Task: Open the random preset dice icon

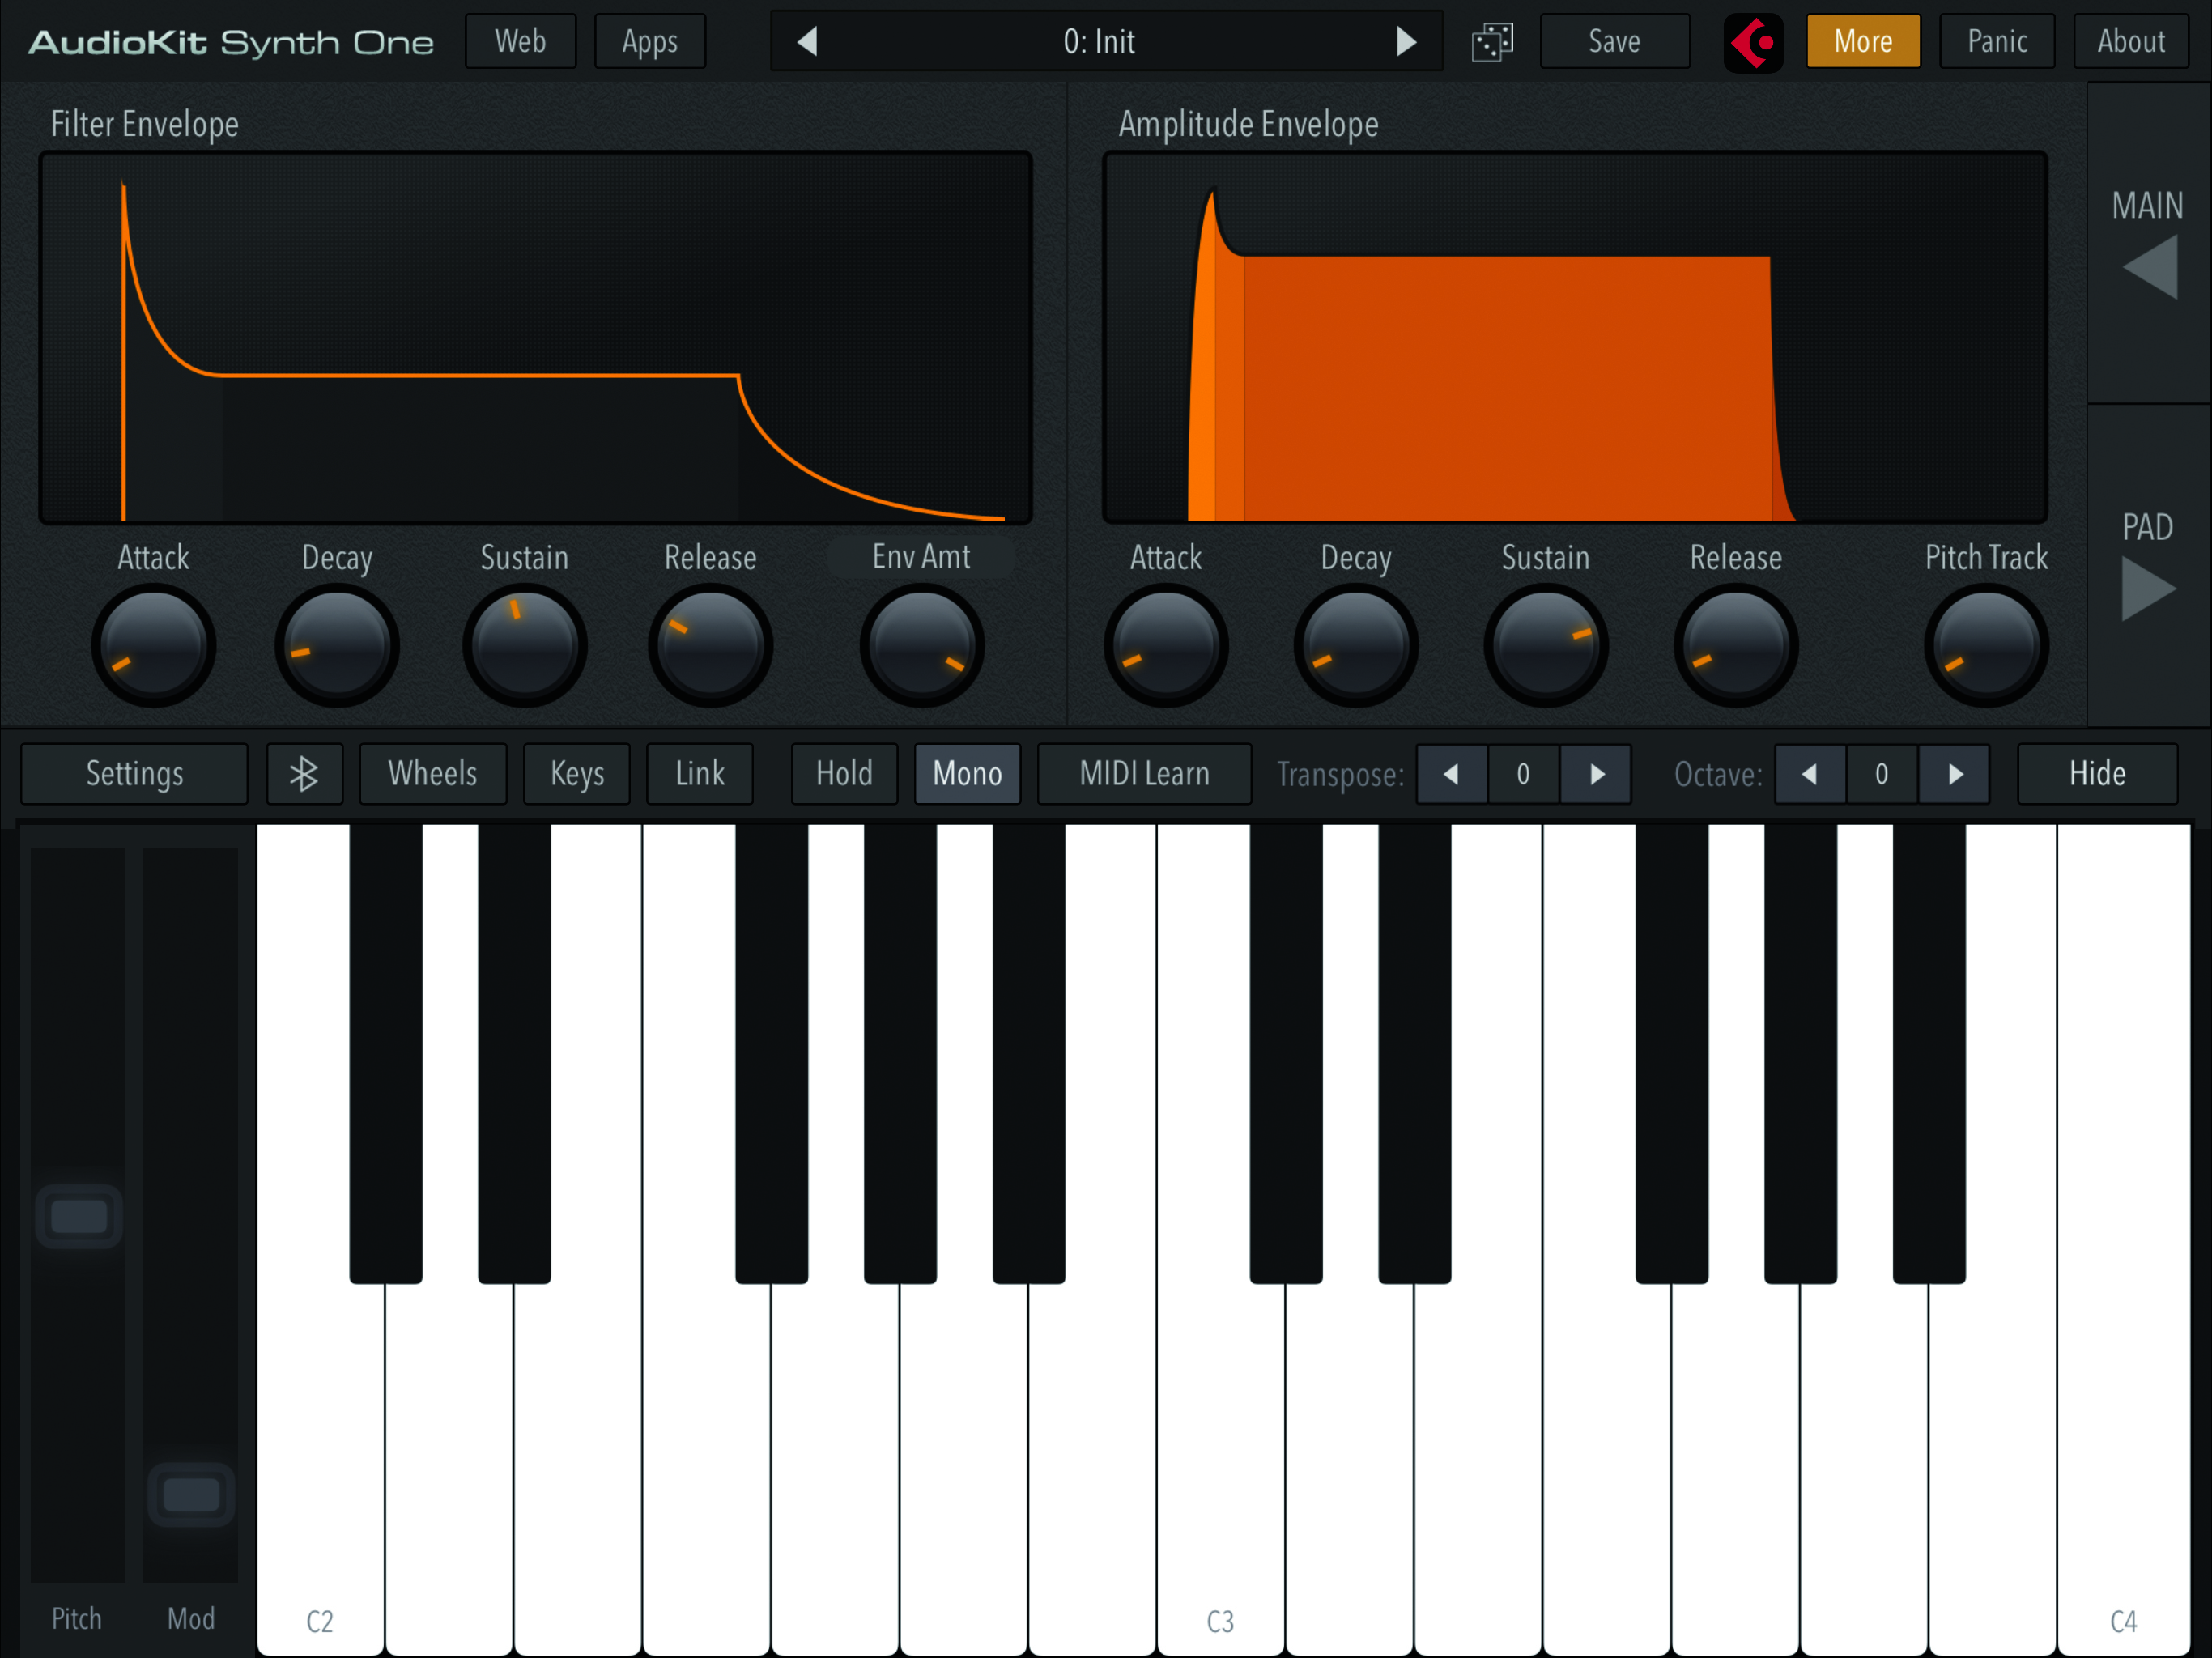Action: (x=1492, y=42)
